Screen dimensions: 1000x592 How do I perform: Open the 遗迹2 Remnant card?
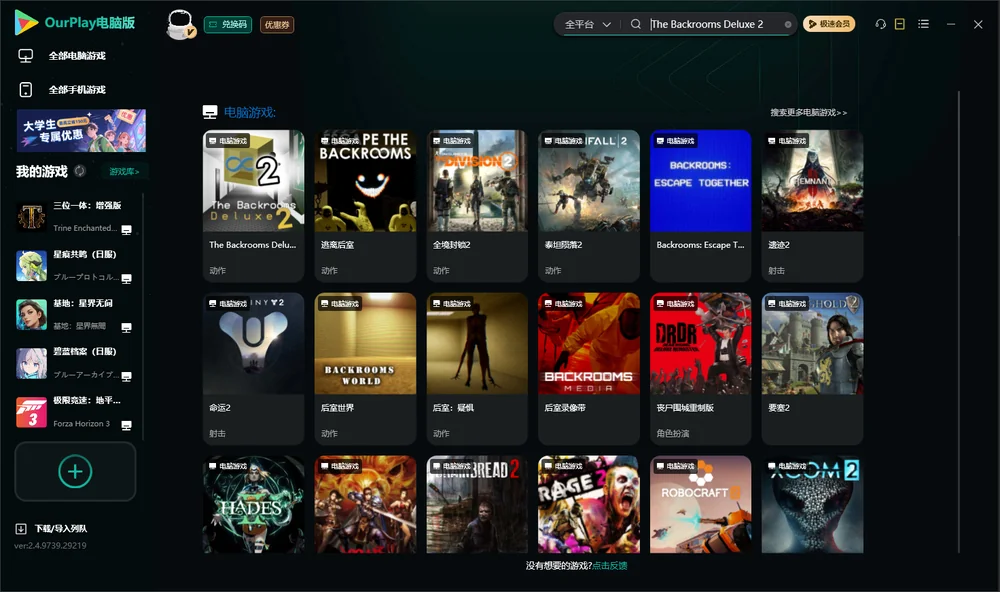click(812, 205)
